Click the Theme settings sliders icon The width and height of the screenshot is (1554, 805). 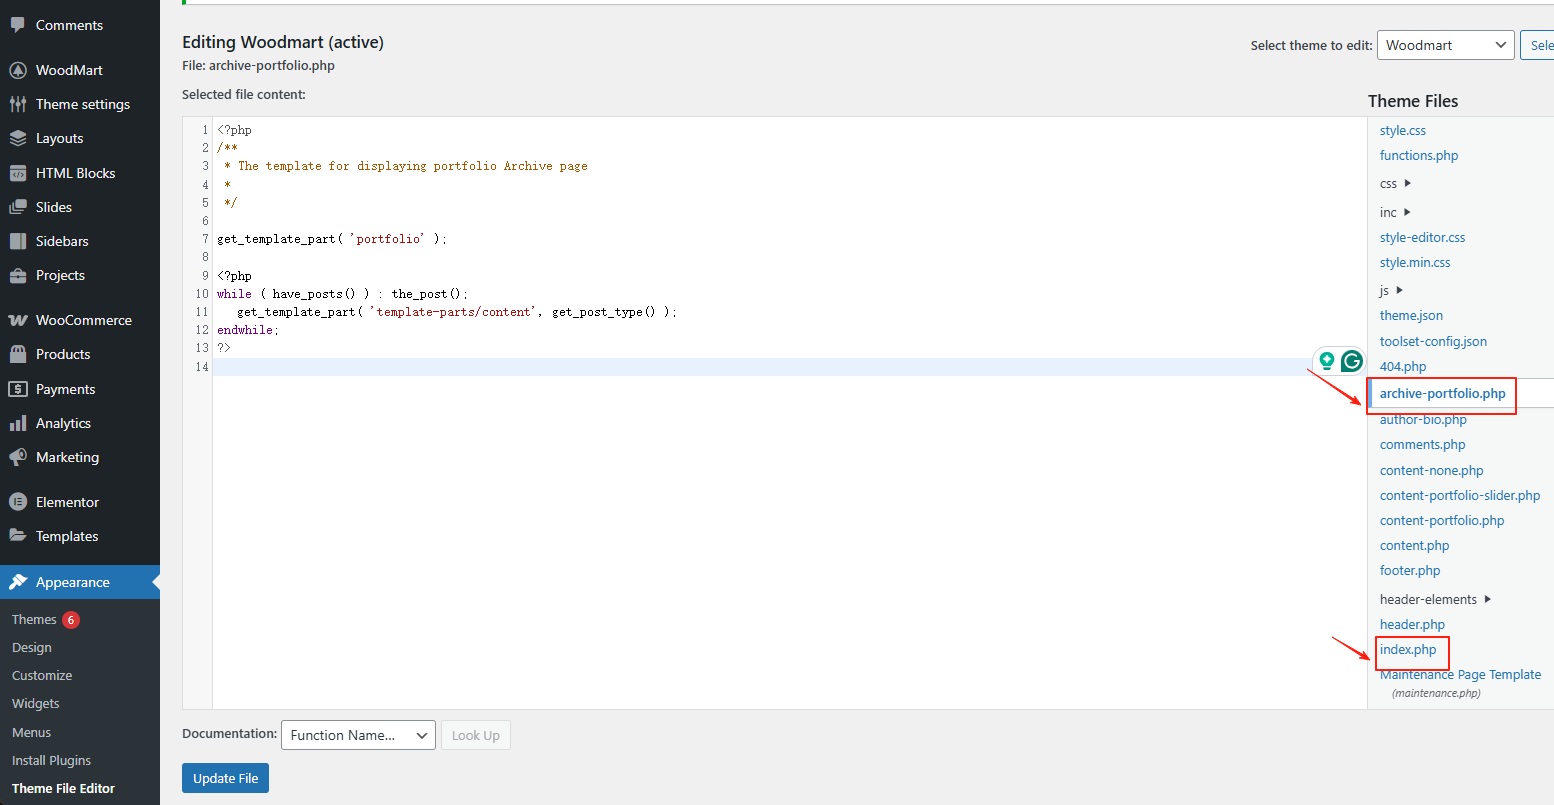point(18,104)
